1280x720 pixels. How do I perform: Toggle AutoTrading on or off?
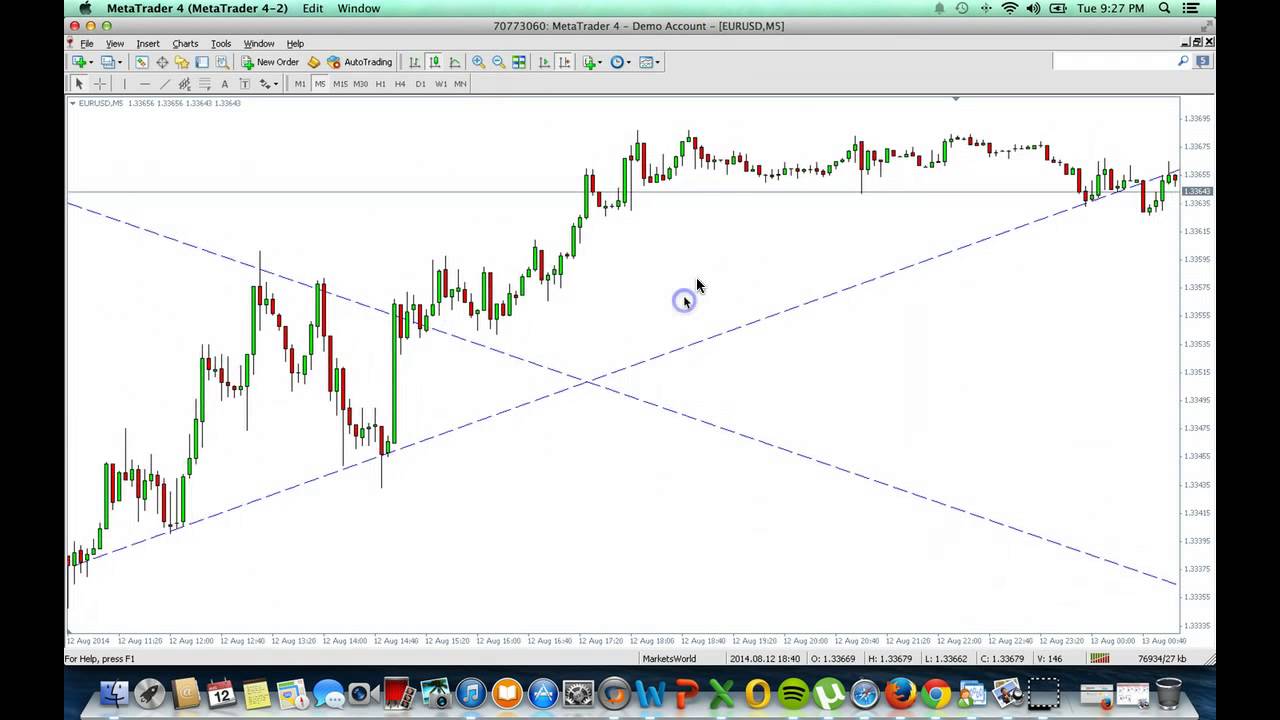[x=360, y=62]
